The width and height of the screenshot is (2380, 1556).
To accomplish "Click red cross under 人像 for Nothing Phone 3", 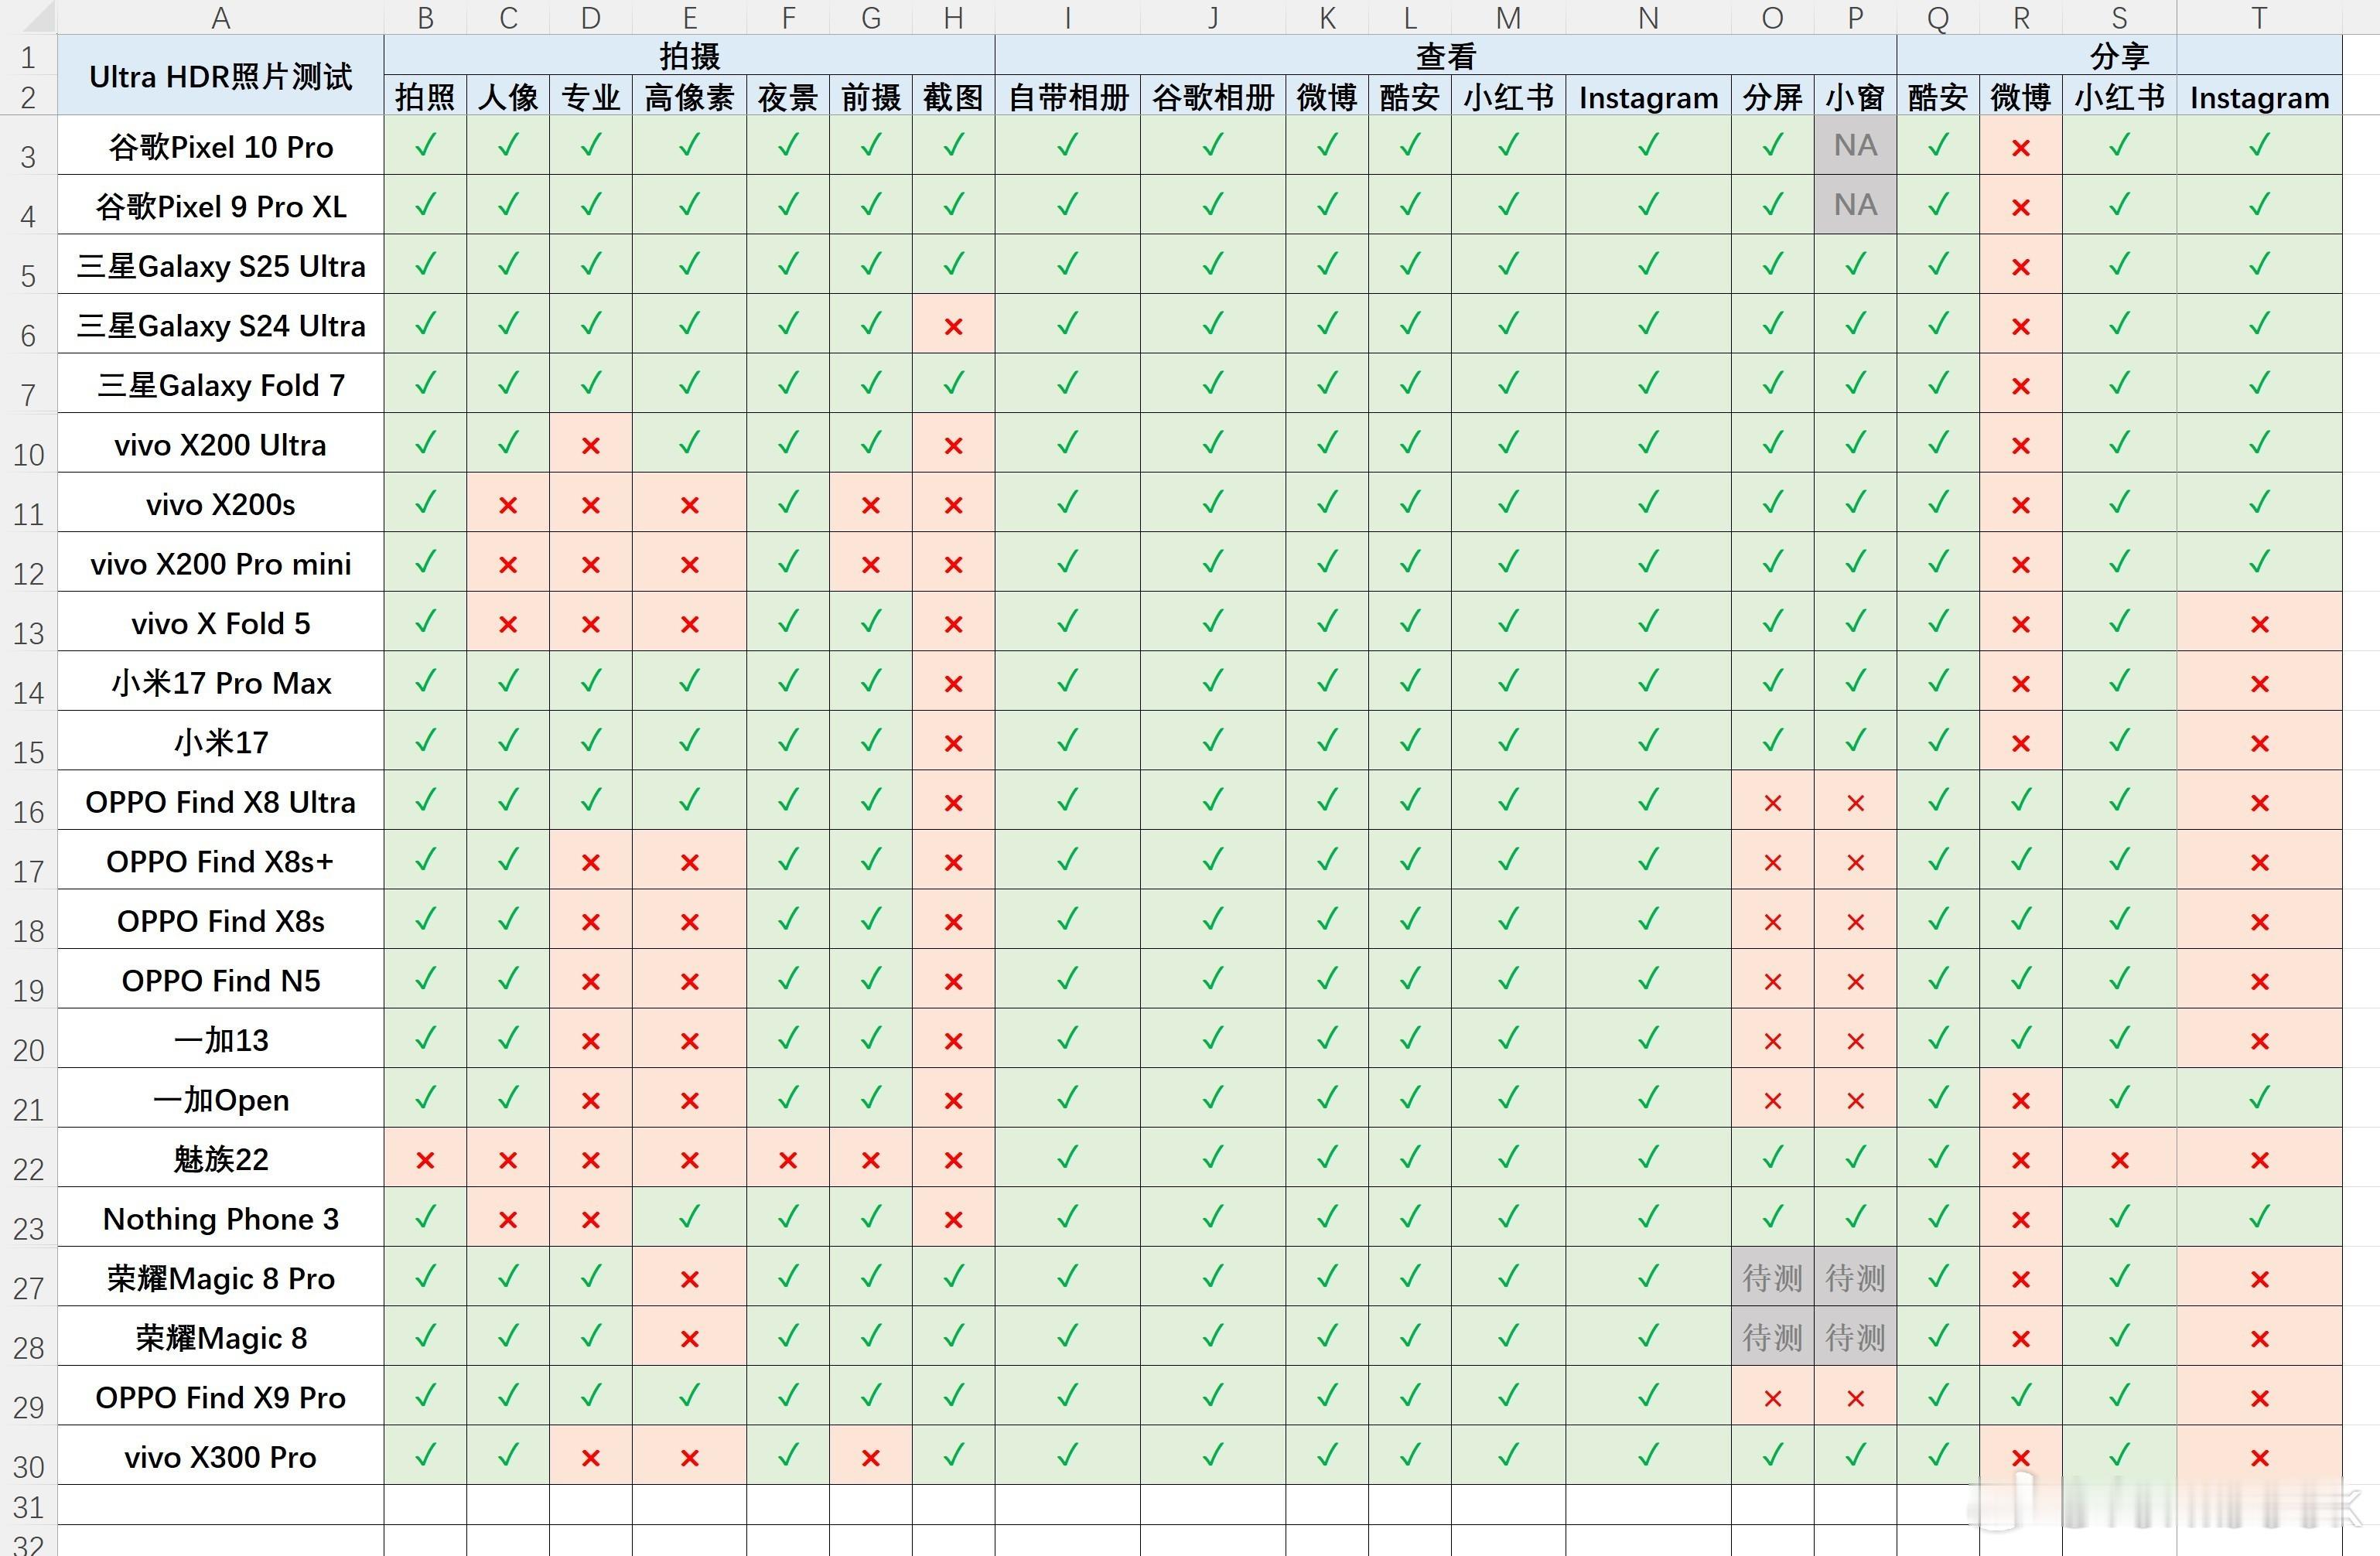I will click(508, 1219).
